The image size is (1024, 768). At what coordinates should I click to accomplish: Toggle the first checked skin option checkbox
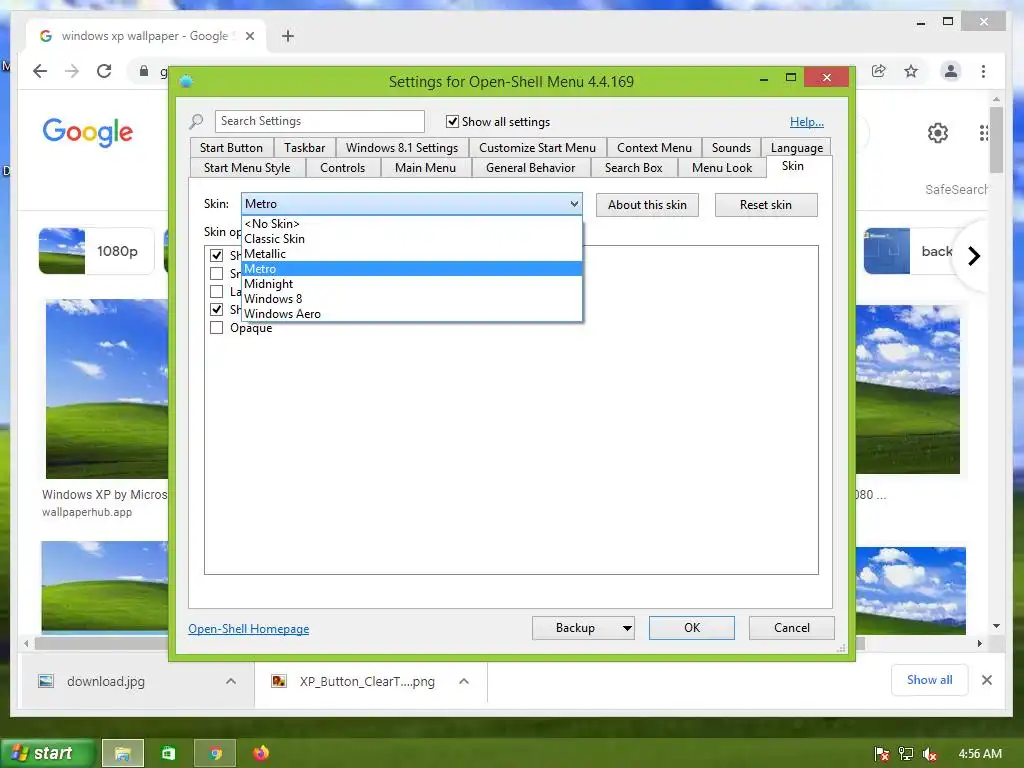click(216, 255)
